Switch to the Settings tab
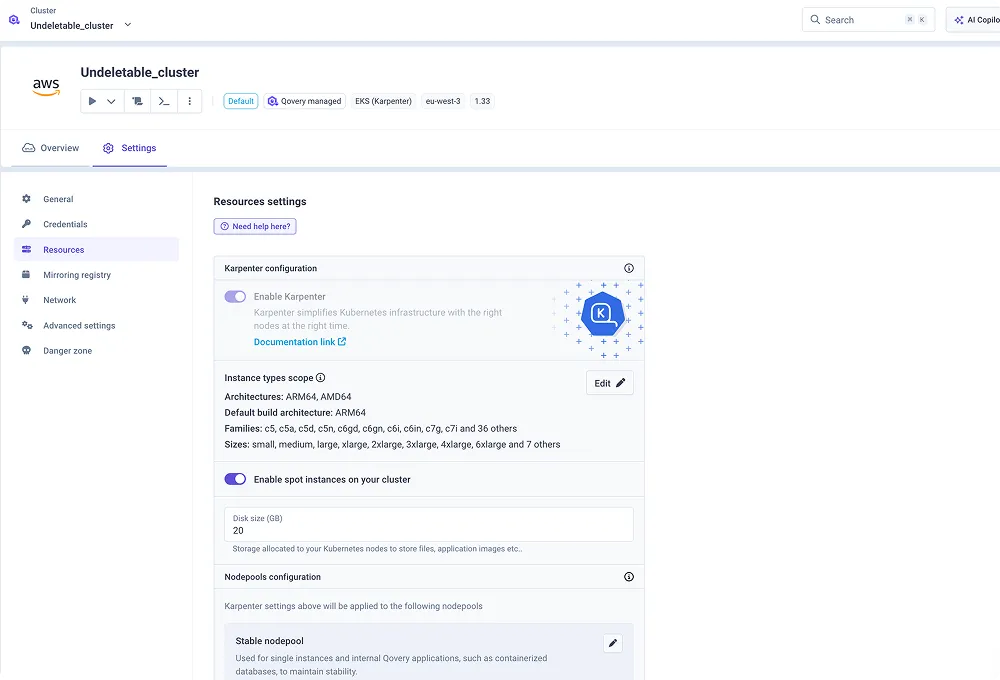The image size is (1000, 680). click(129, 148)
